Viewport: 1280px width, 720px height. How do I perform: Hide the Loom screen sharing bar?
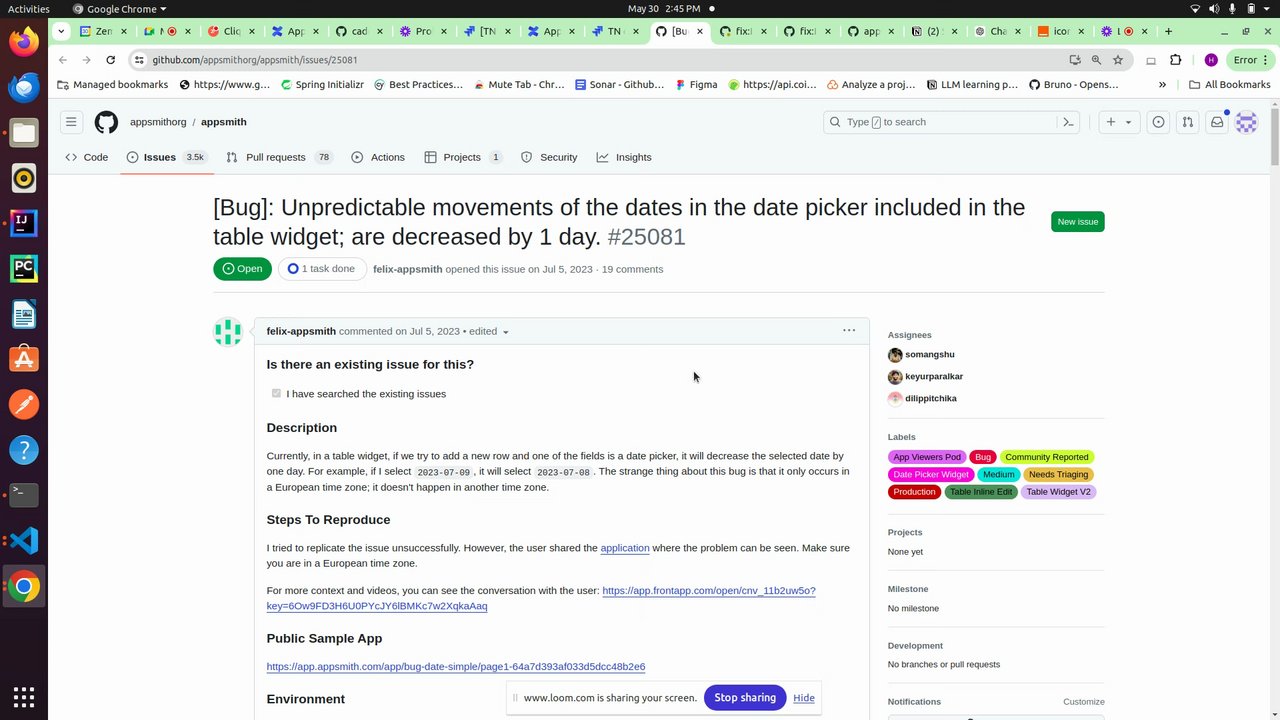[x=804, y=698]
